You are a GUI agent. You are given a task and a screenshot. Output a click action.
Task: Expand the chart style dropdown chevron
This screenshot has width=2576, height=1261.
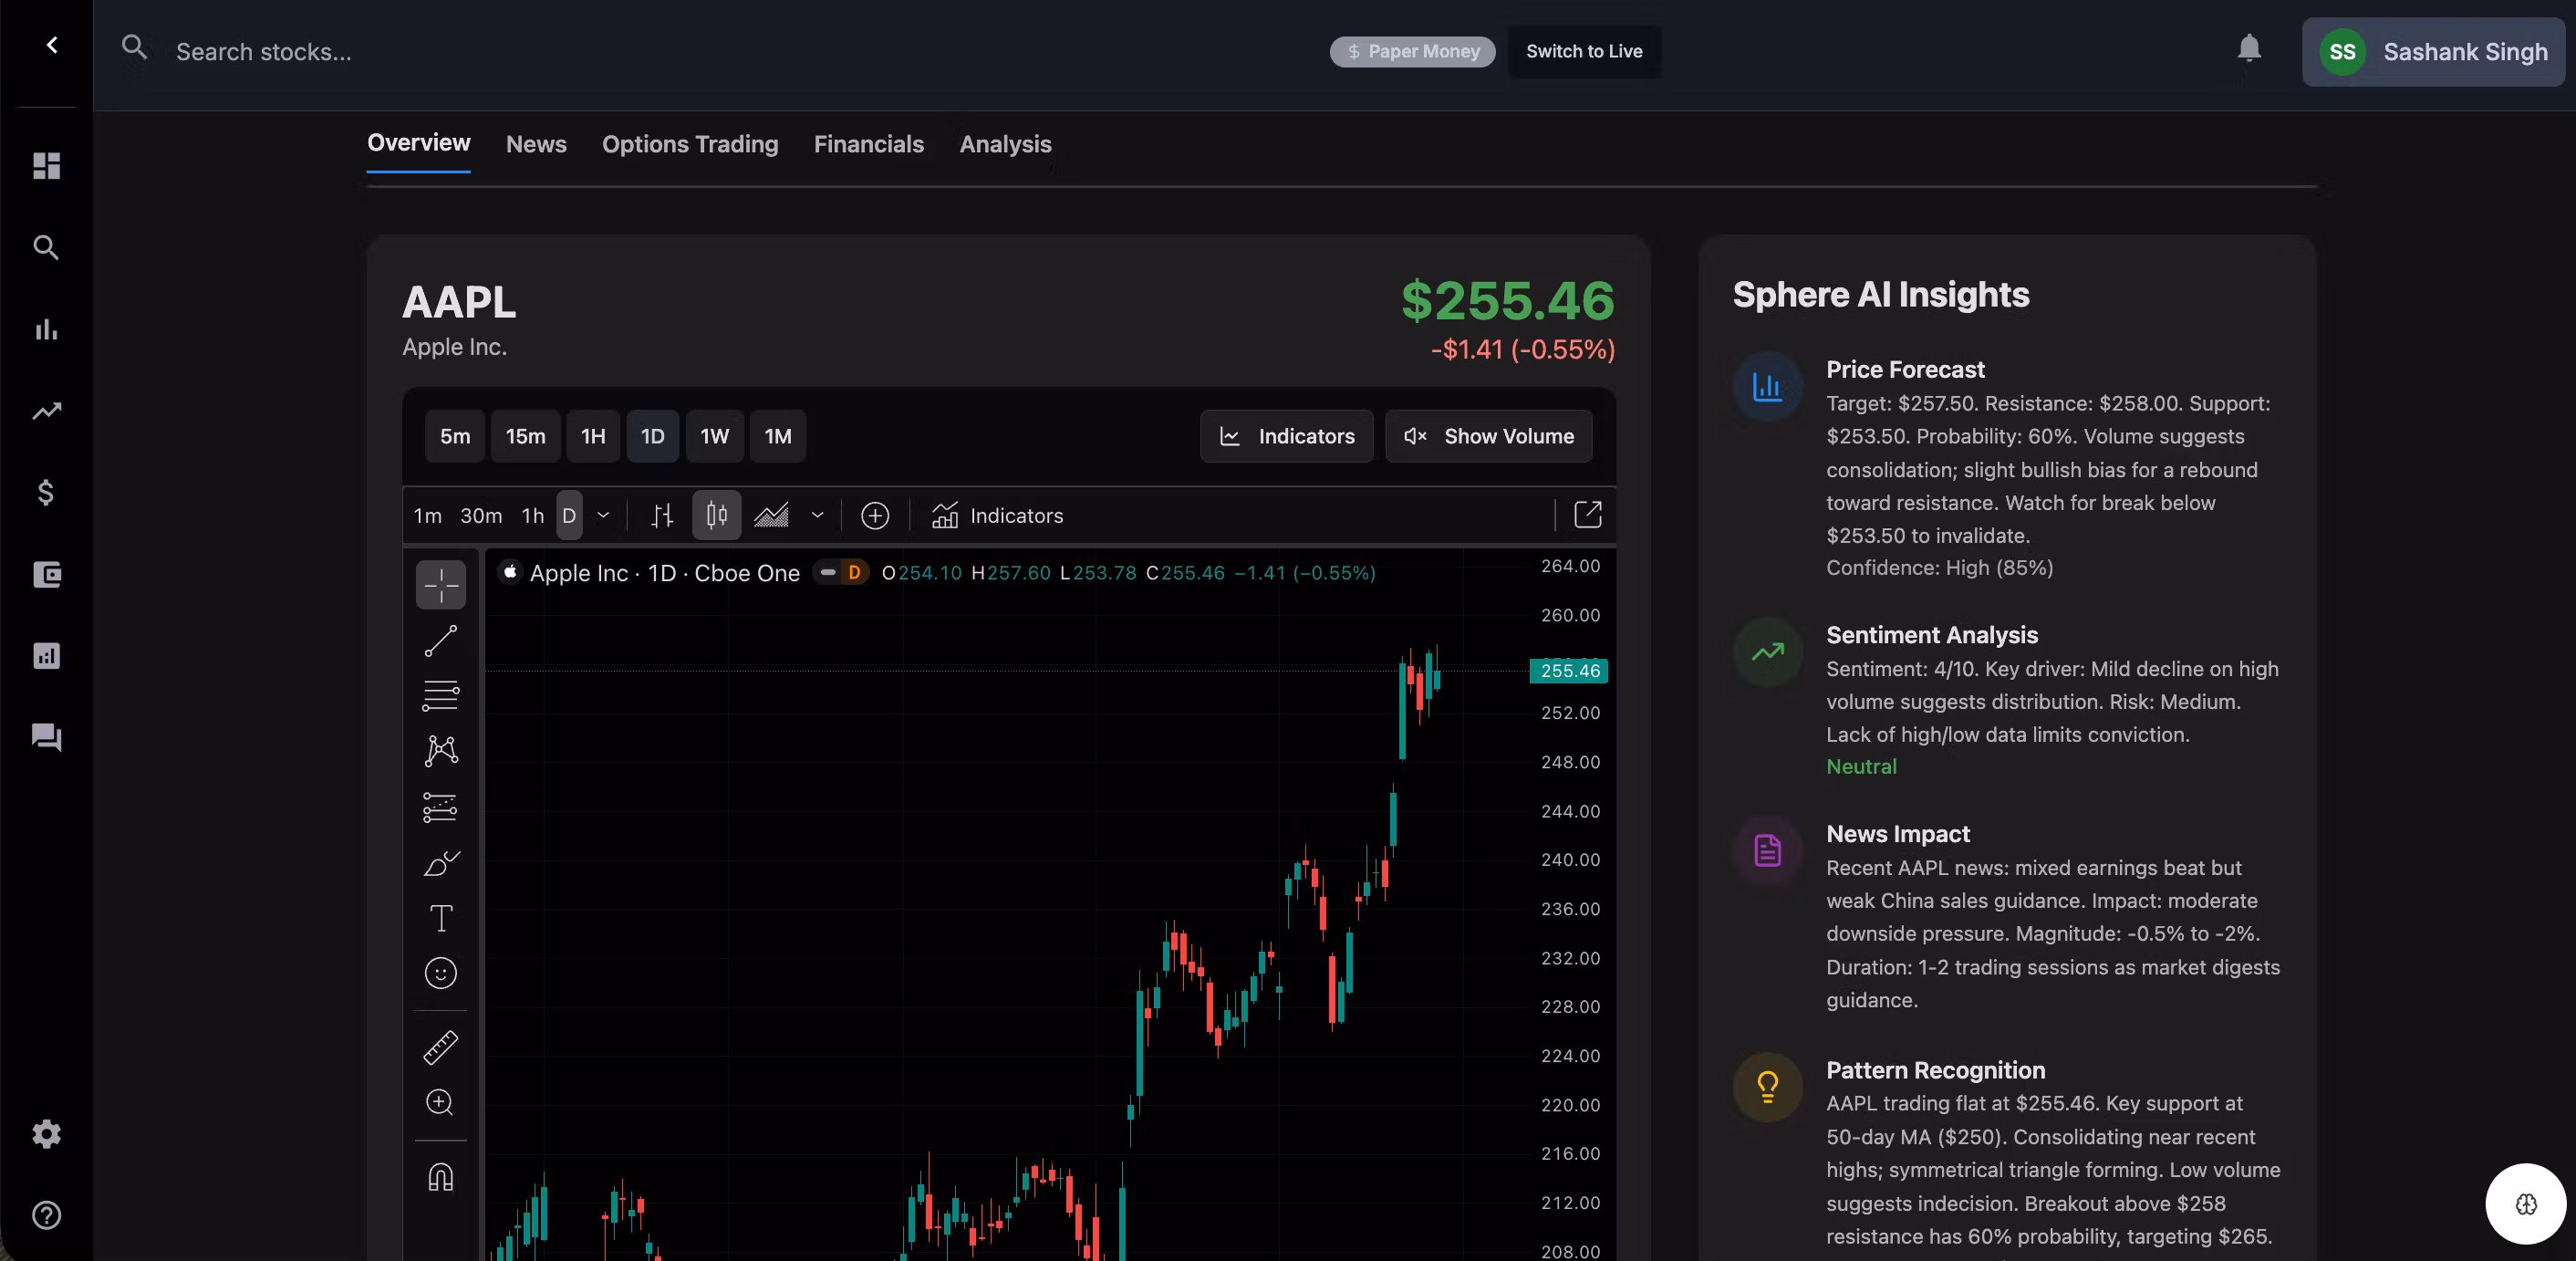pyautogui.click(x=817, y=516)
